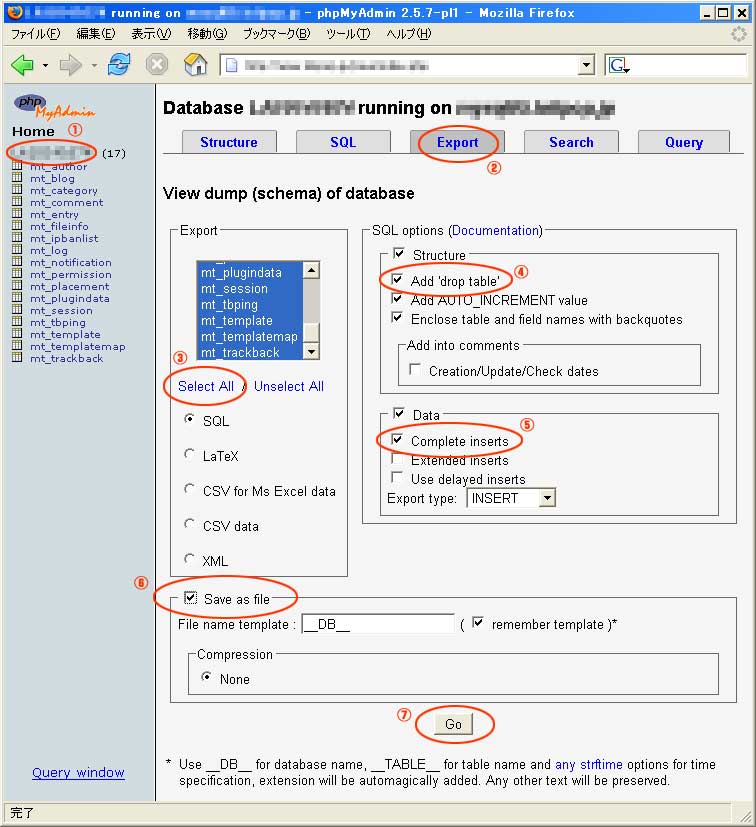The height and width of the screenshot is (827, 756).
Task: Expand the URL address bar dropdown
Action: pyautogui.click(x=586, y=66)
